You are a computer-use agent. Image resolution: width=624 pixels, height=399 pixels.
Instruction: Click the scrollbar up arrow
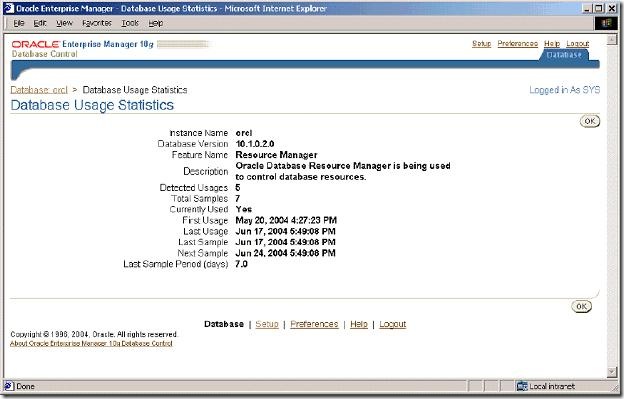pyautogui.click(x=612, y=39)
